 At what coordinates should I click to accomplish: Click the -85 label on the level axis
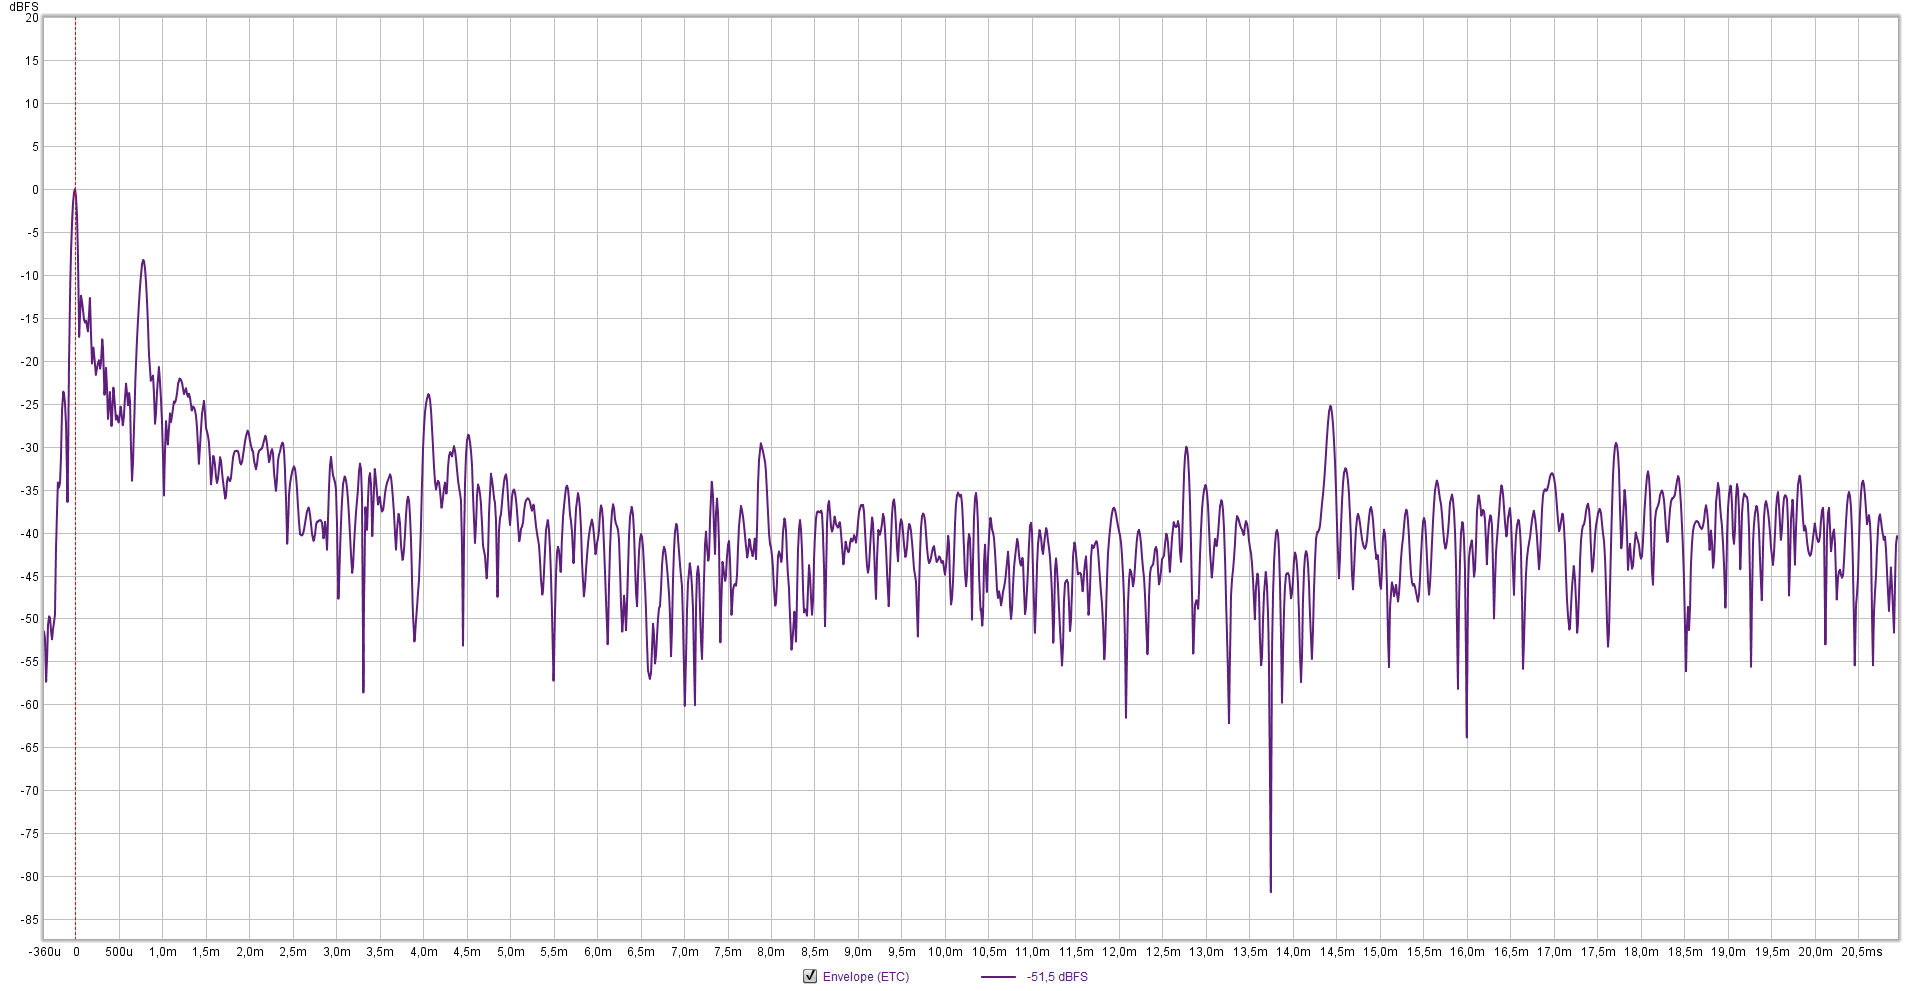click(x=30, y=920)
